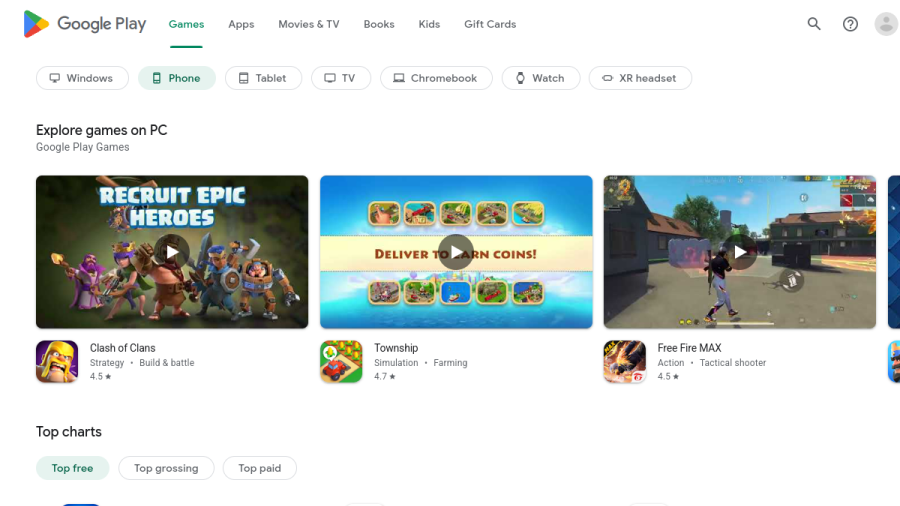Show the Top paid chart
Viewport: 900px width, 506px height.
click(x=259, y=468)
